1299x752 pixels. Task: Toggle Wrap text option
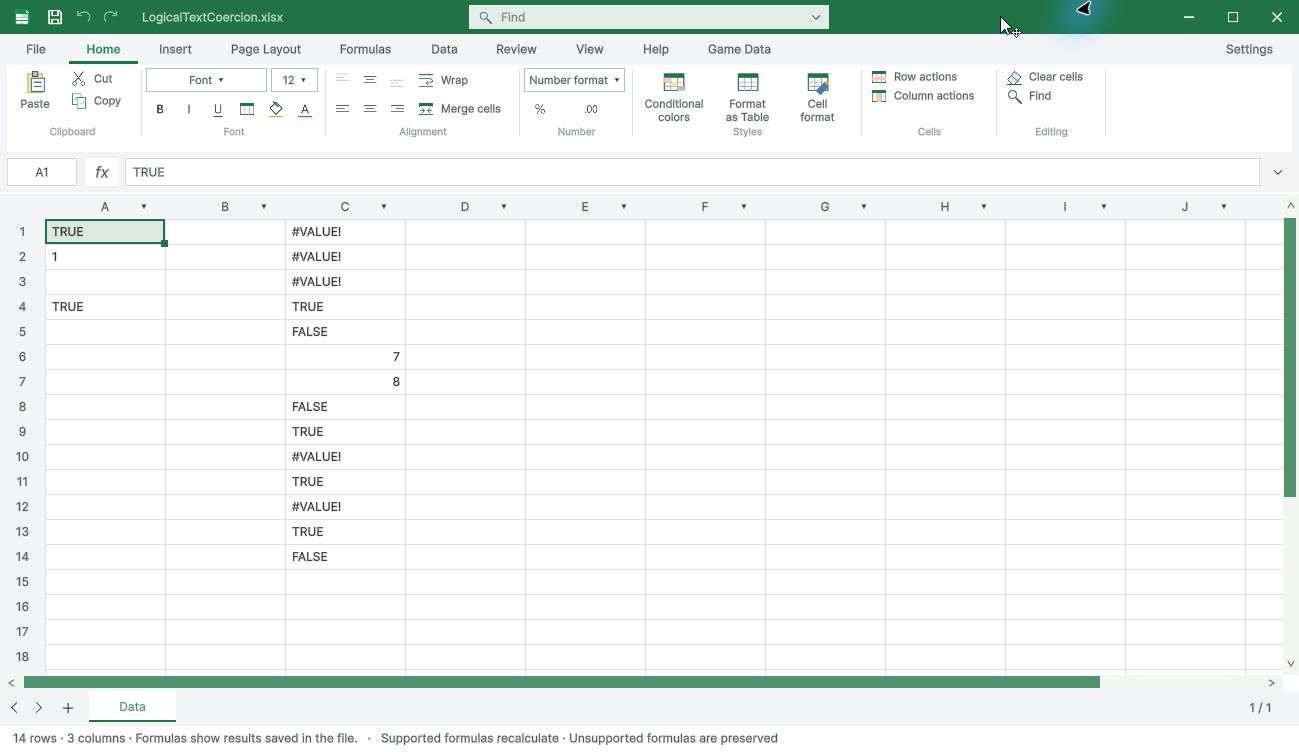pyautogui.click(x=443, y=80)
